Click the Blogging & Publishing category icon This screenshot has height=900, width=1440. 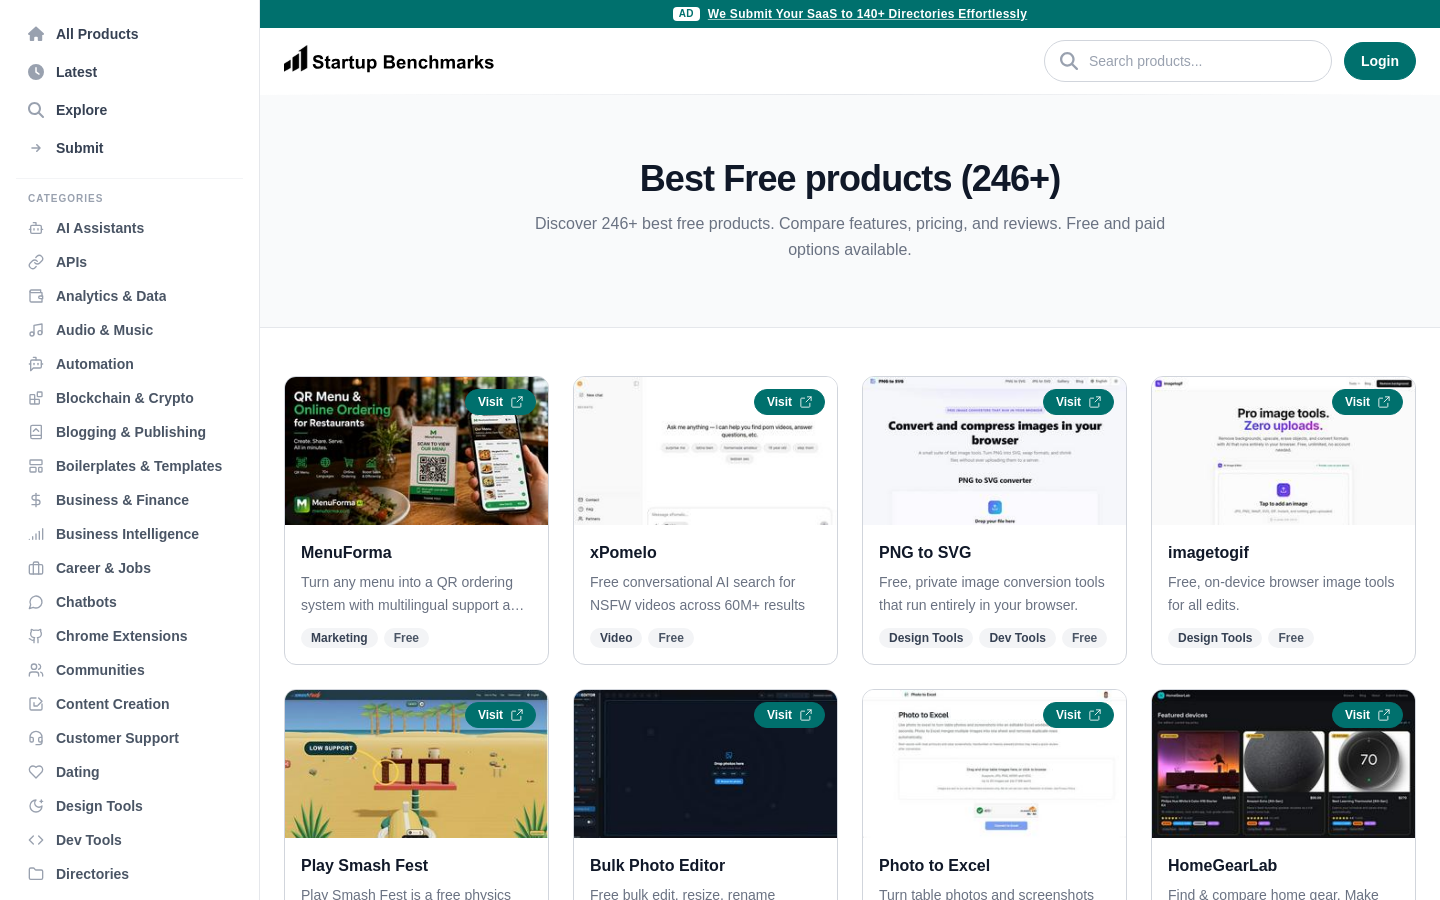[x=36, y=432]
